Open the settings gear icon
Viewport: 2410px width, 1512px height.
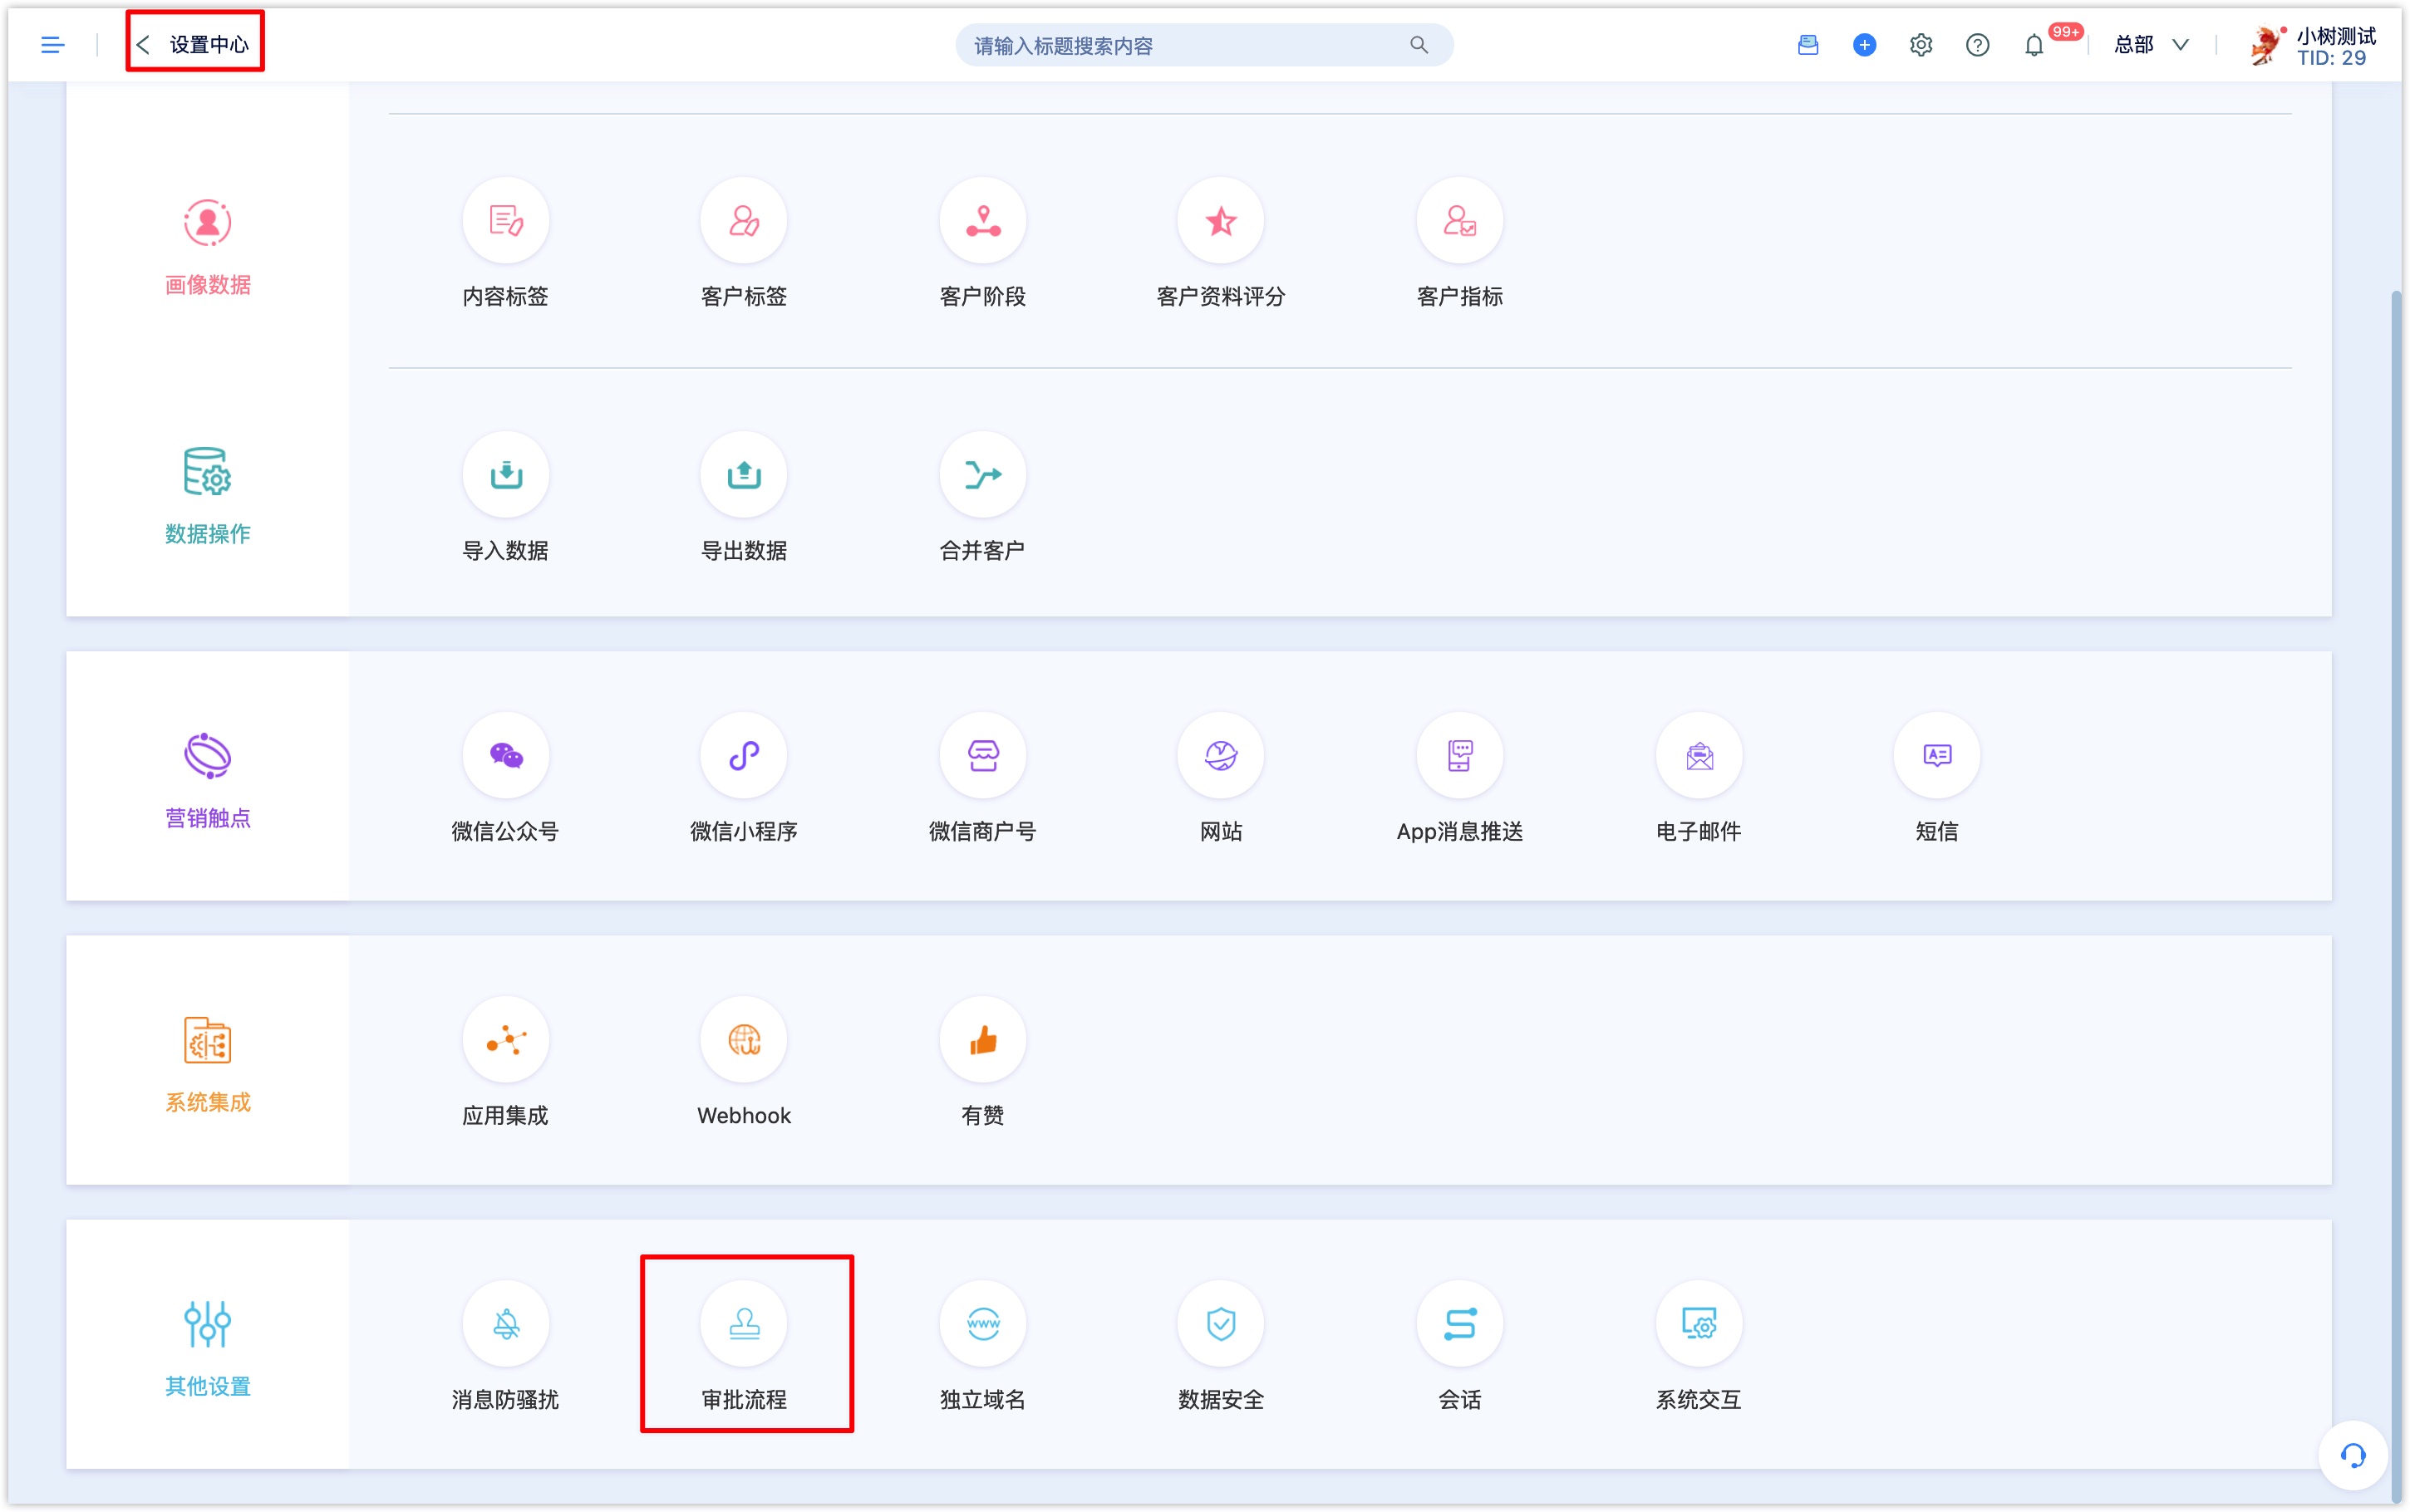(x=1921, y=45)
